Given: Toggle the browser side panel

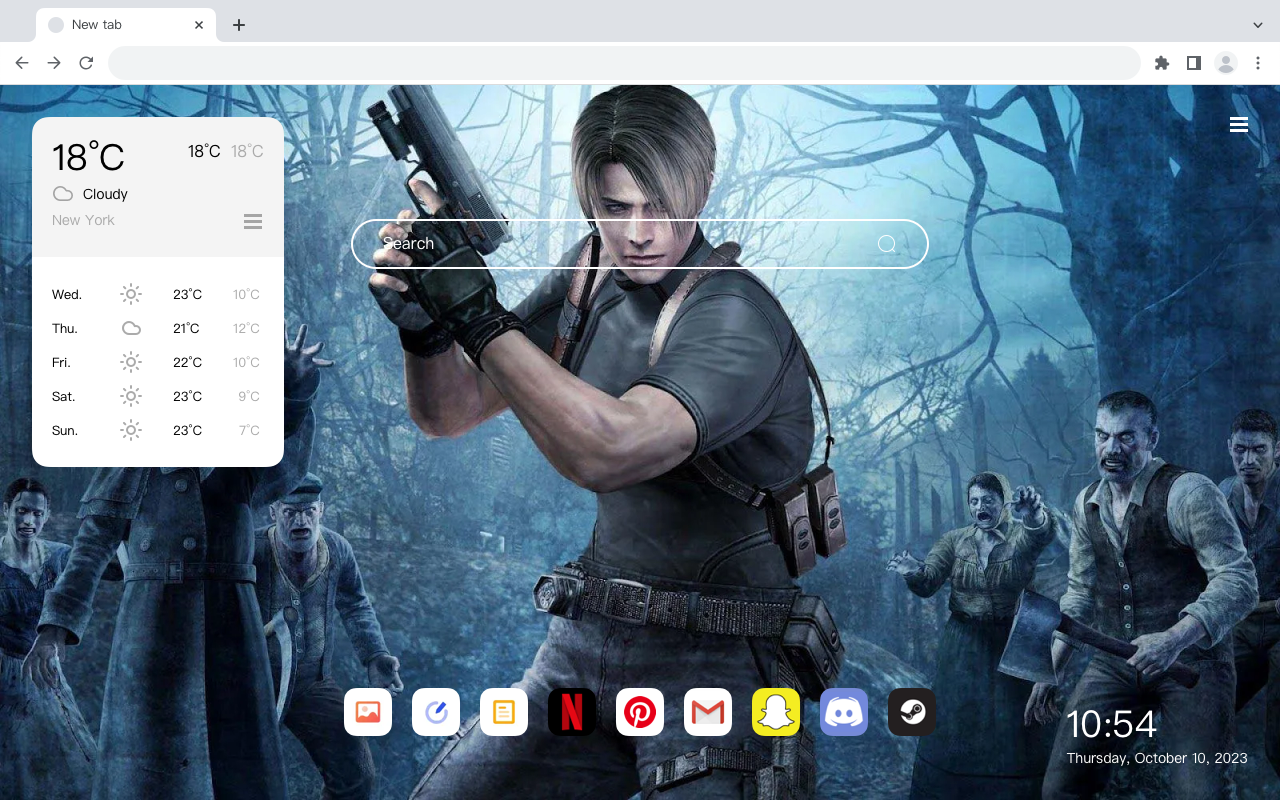Looking at the screenshot, I should click(1193, 63).
